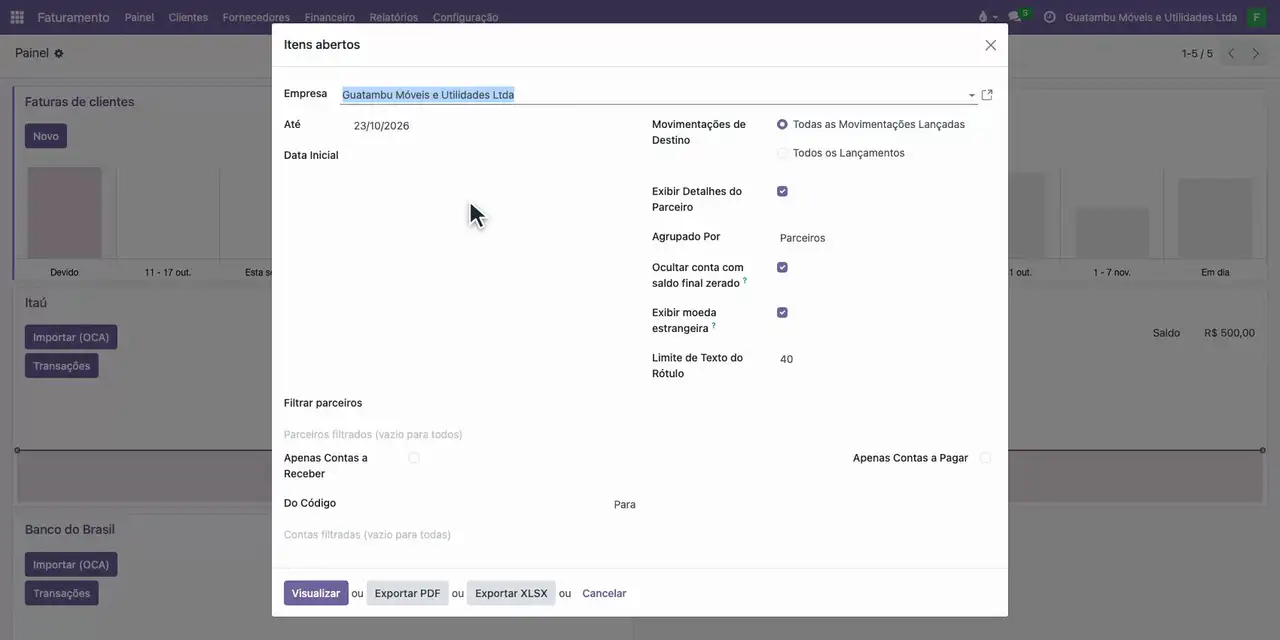The image size is (1280, 640).
Task: Open the apps grid menu icon
Action: click(17, 17)
